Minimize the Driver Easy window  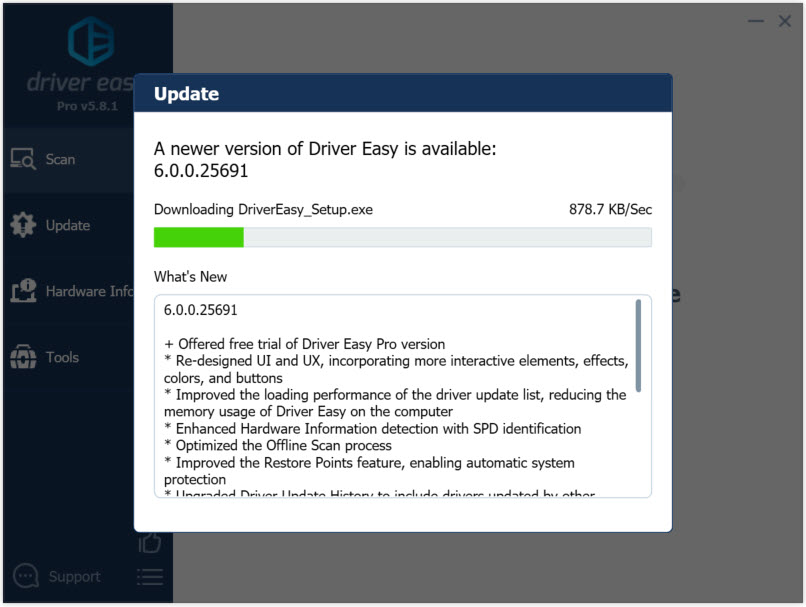756,21
